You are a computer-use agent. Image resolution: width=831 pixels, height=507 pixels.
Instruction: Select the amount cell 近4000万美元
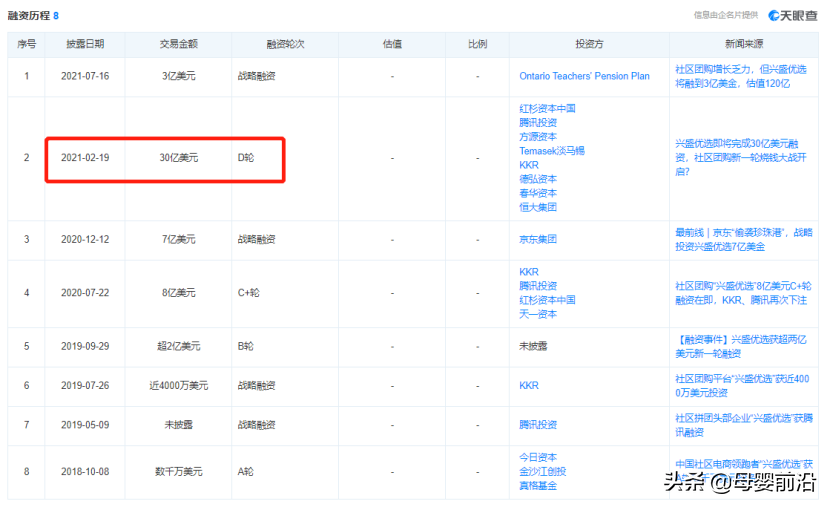coord(179,386)
